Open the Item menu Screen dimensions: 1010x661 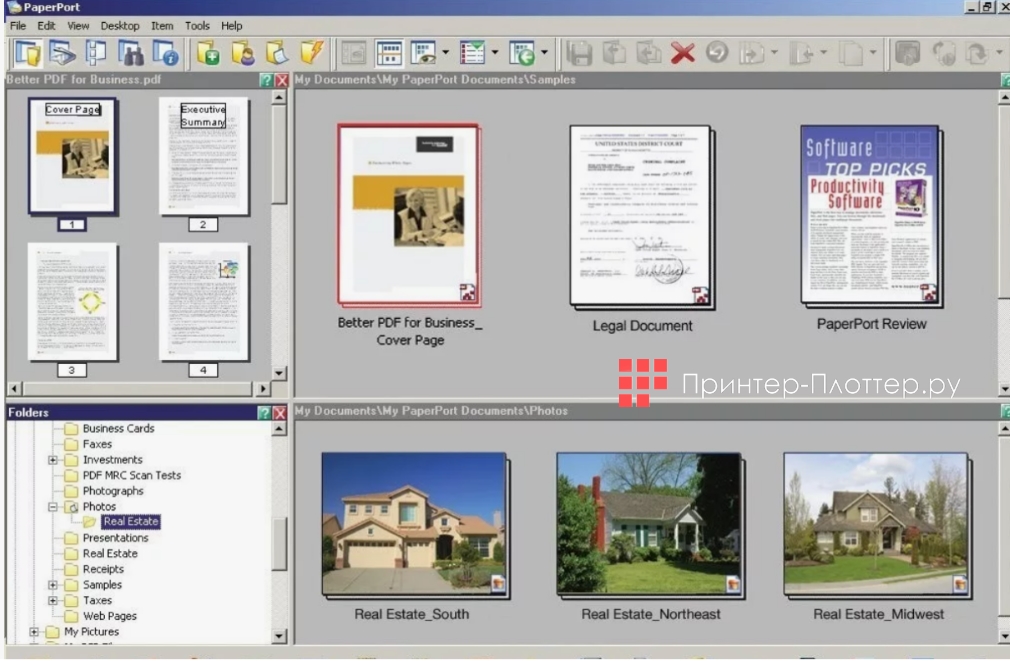(x=161, y=25)
